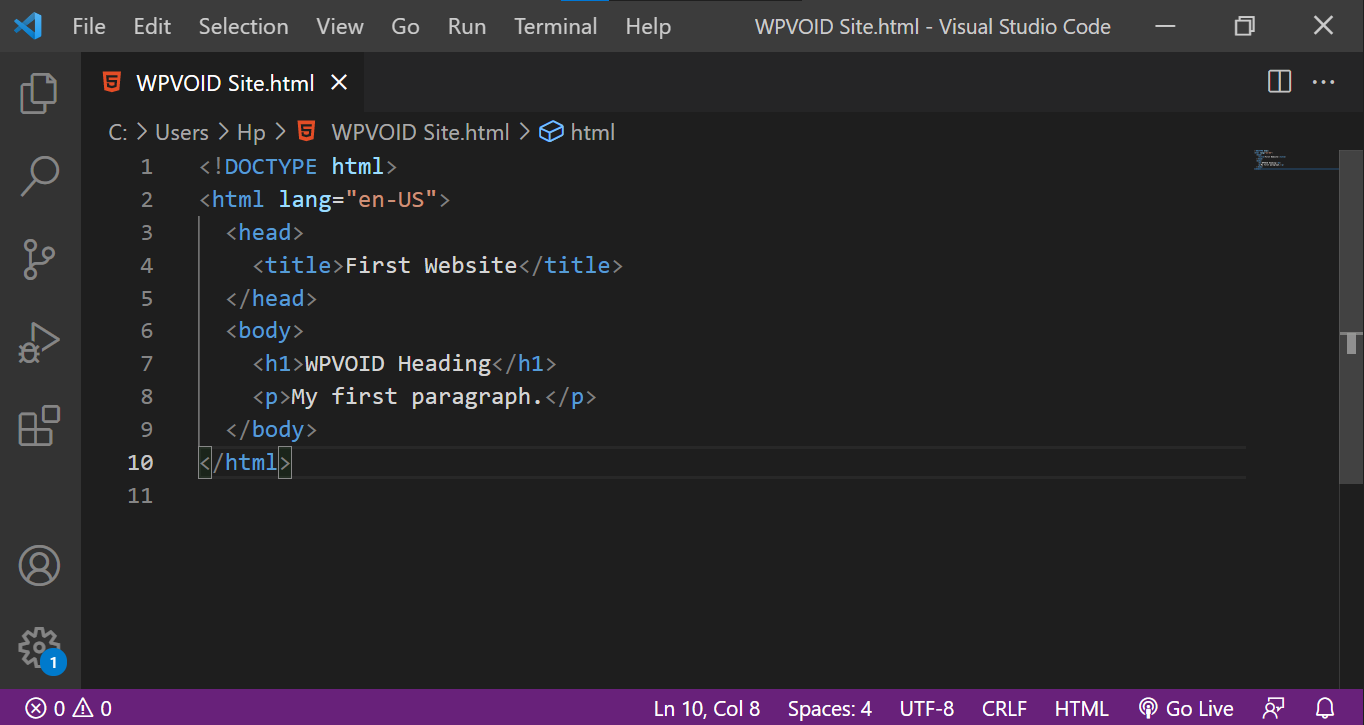This screenshot has width=1364, height=725.
Task: Open the CRLF line-ending selector
Action: (x=1004, y=708)
